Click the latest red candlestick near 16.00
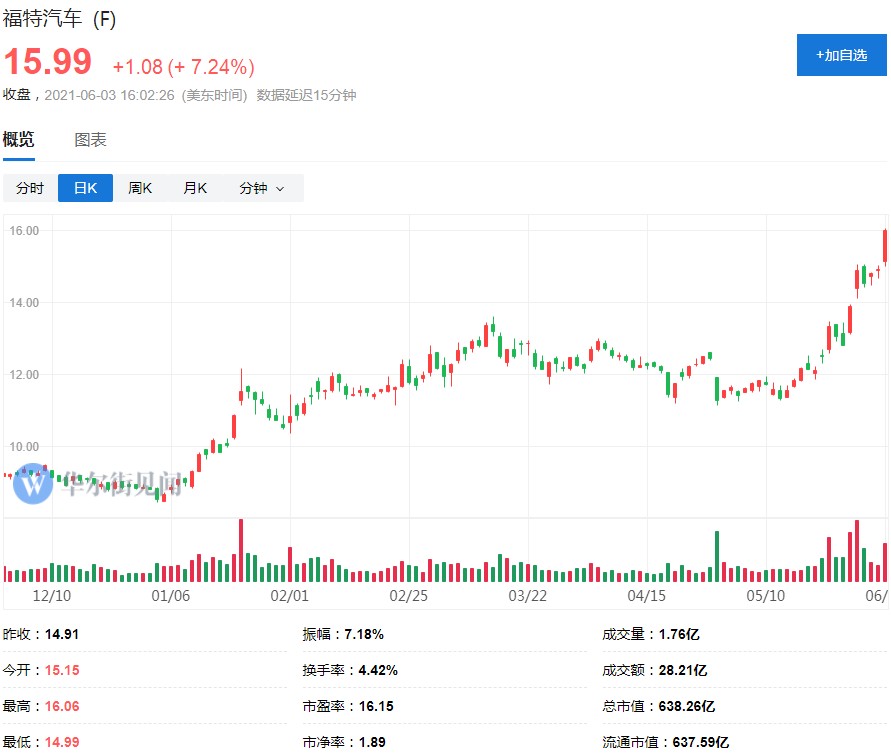The width and height of the screenshot is (891, 753). [x=885, y=247]
